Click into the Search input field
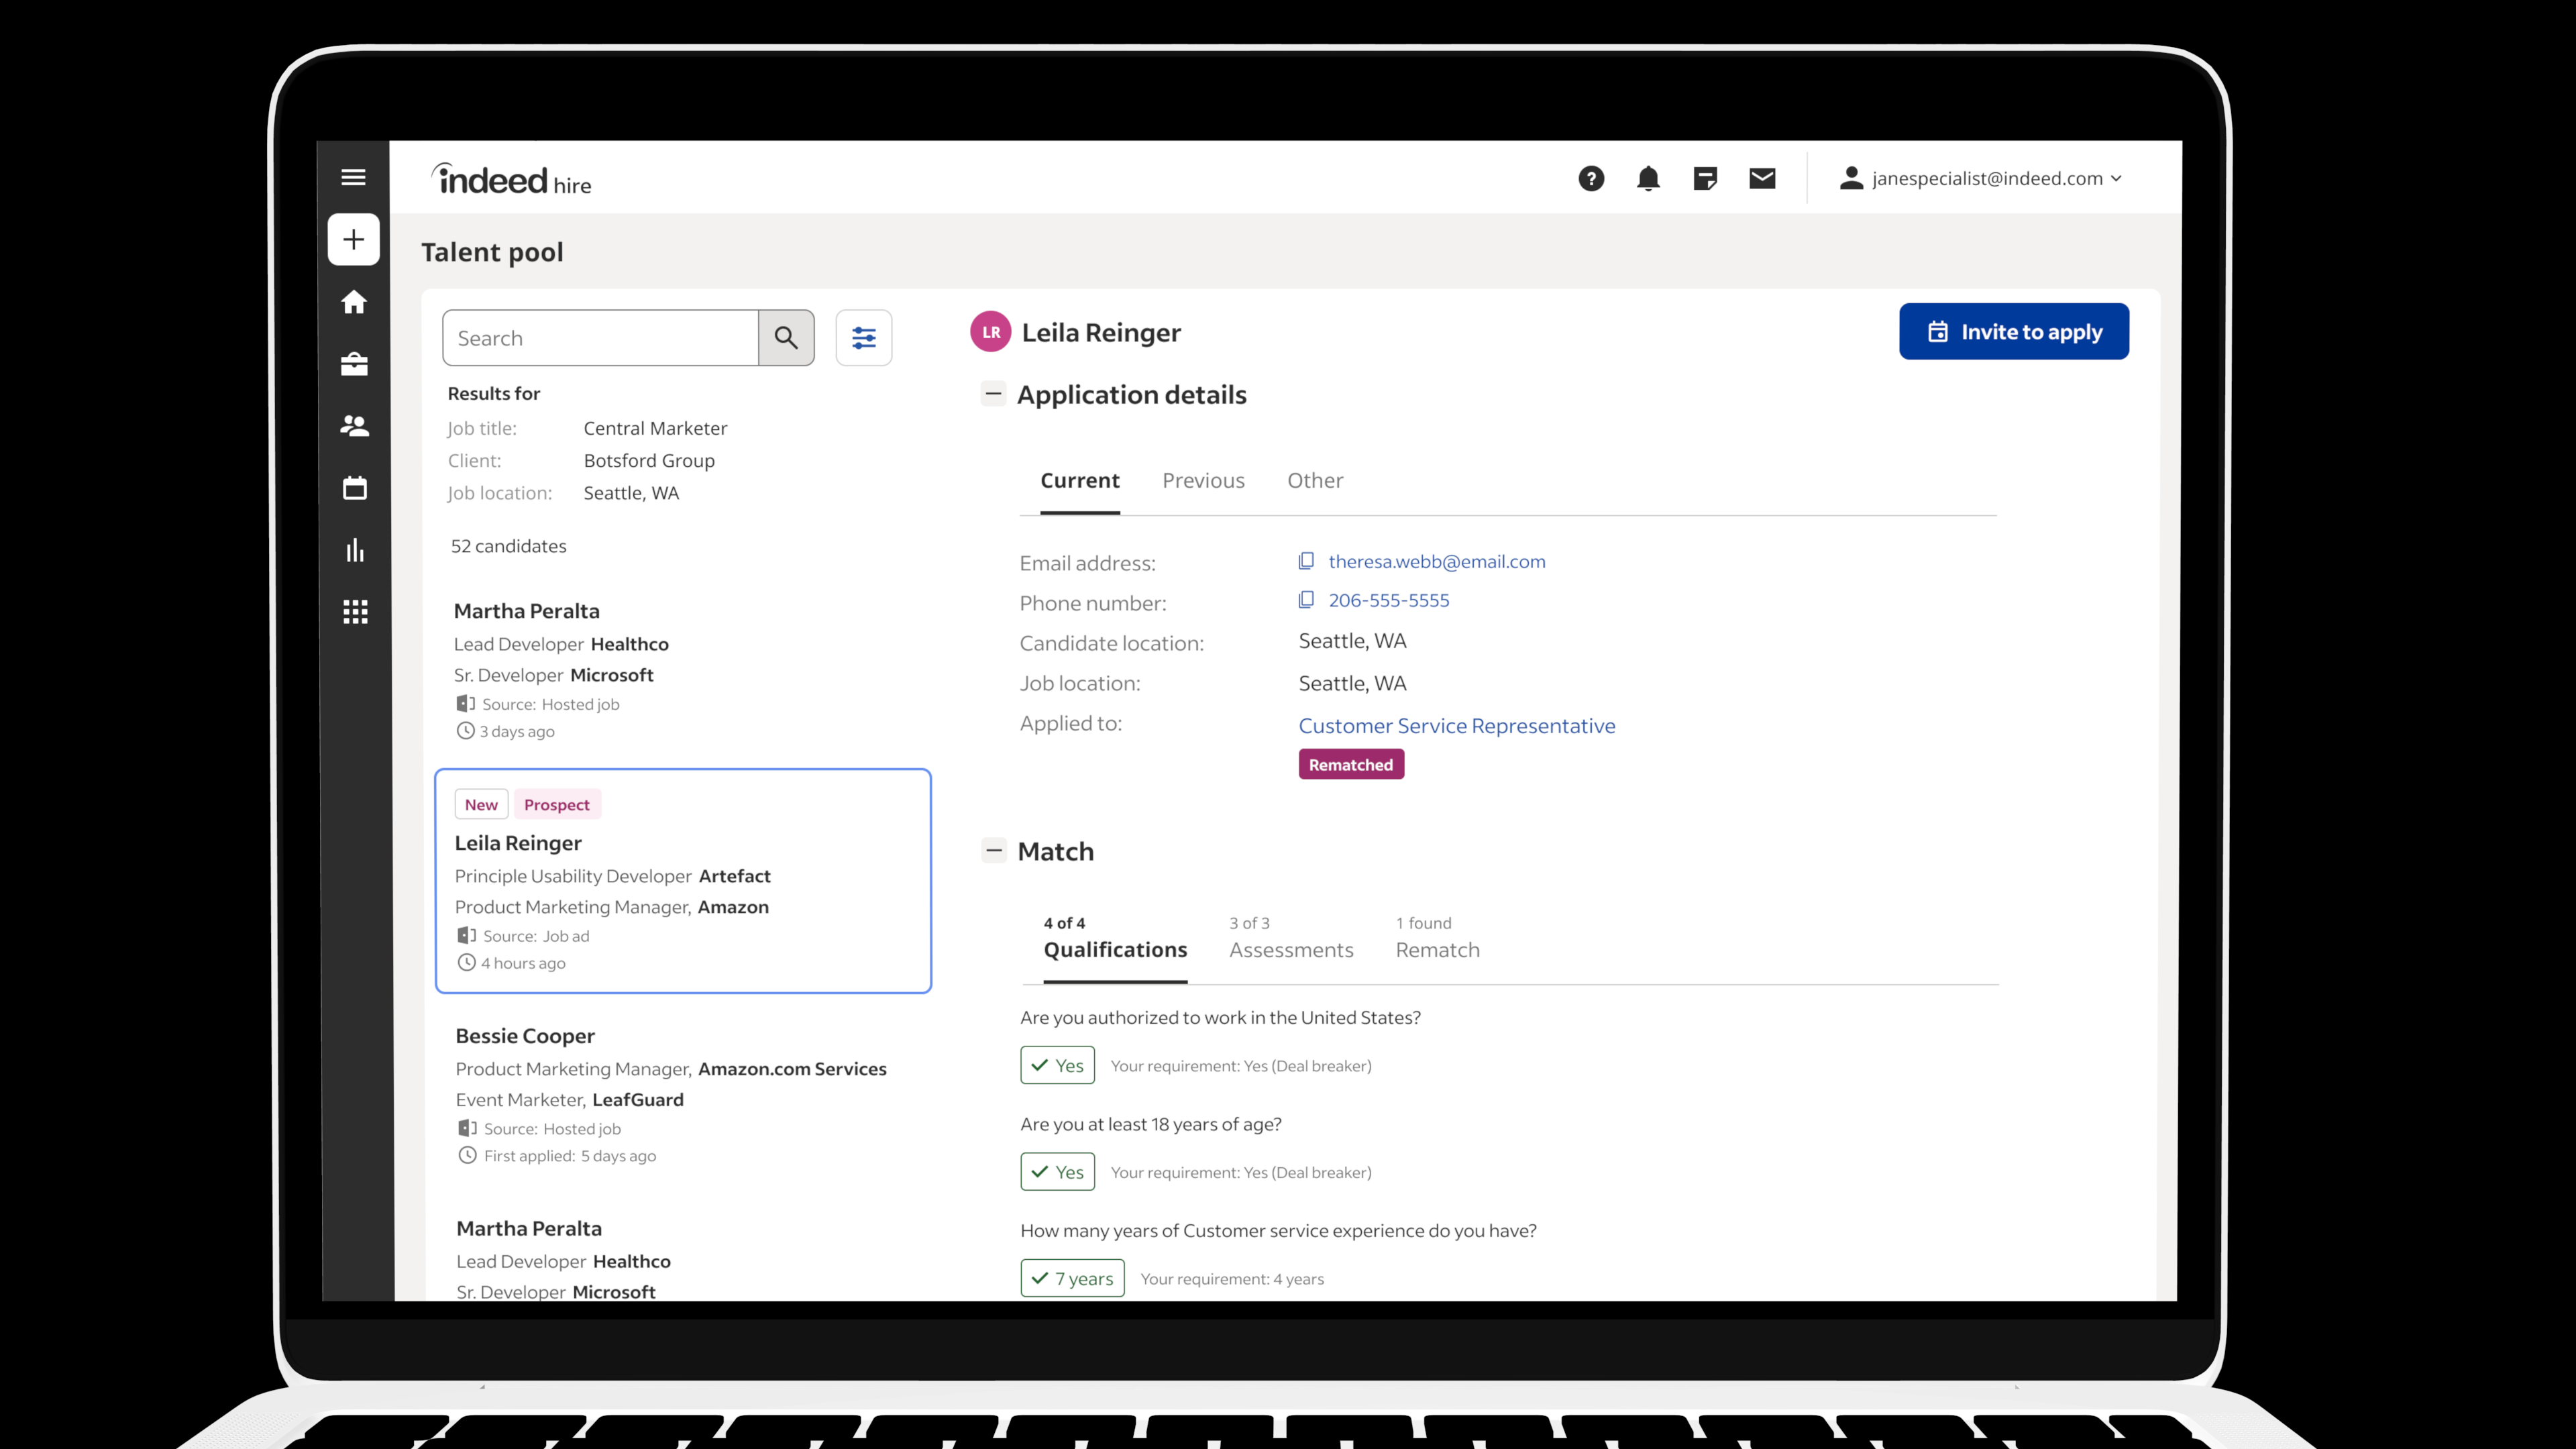 click(601, 338)
